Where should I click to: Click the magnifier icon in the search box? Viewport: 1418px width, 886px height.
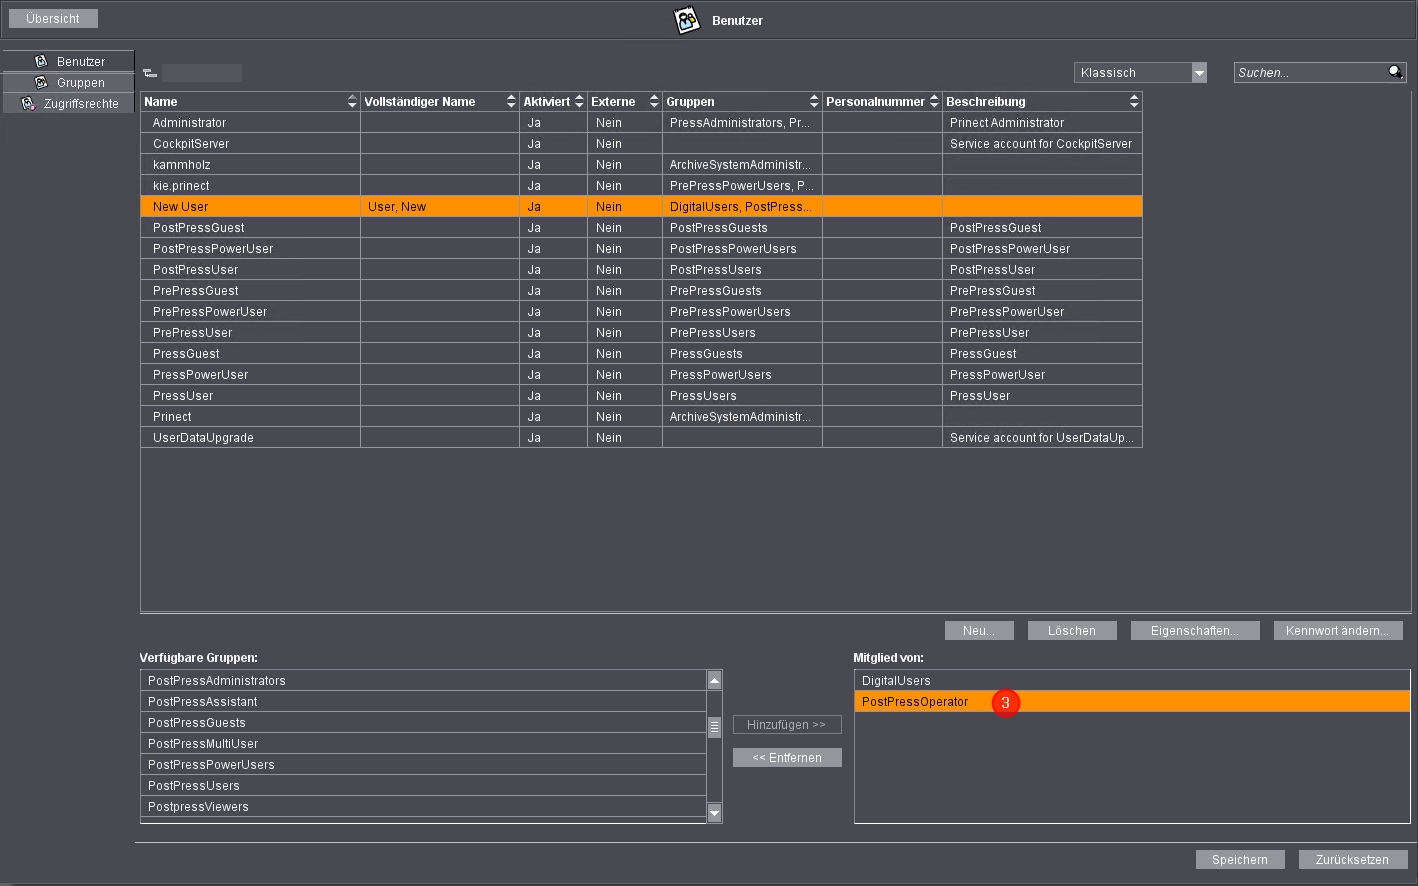click(1395, 72)
